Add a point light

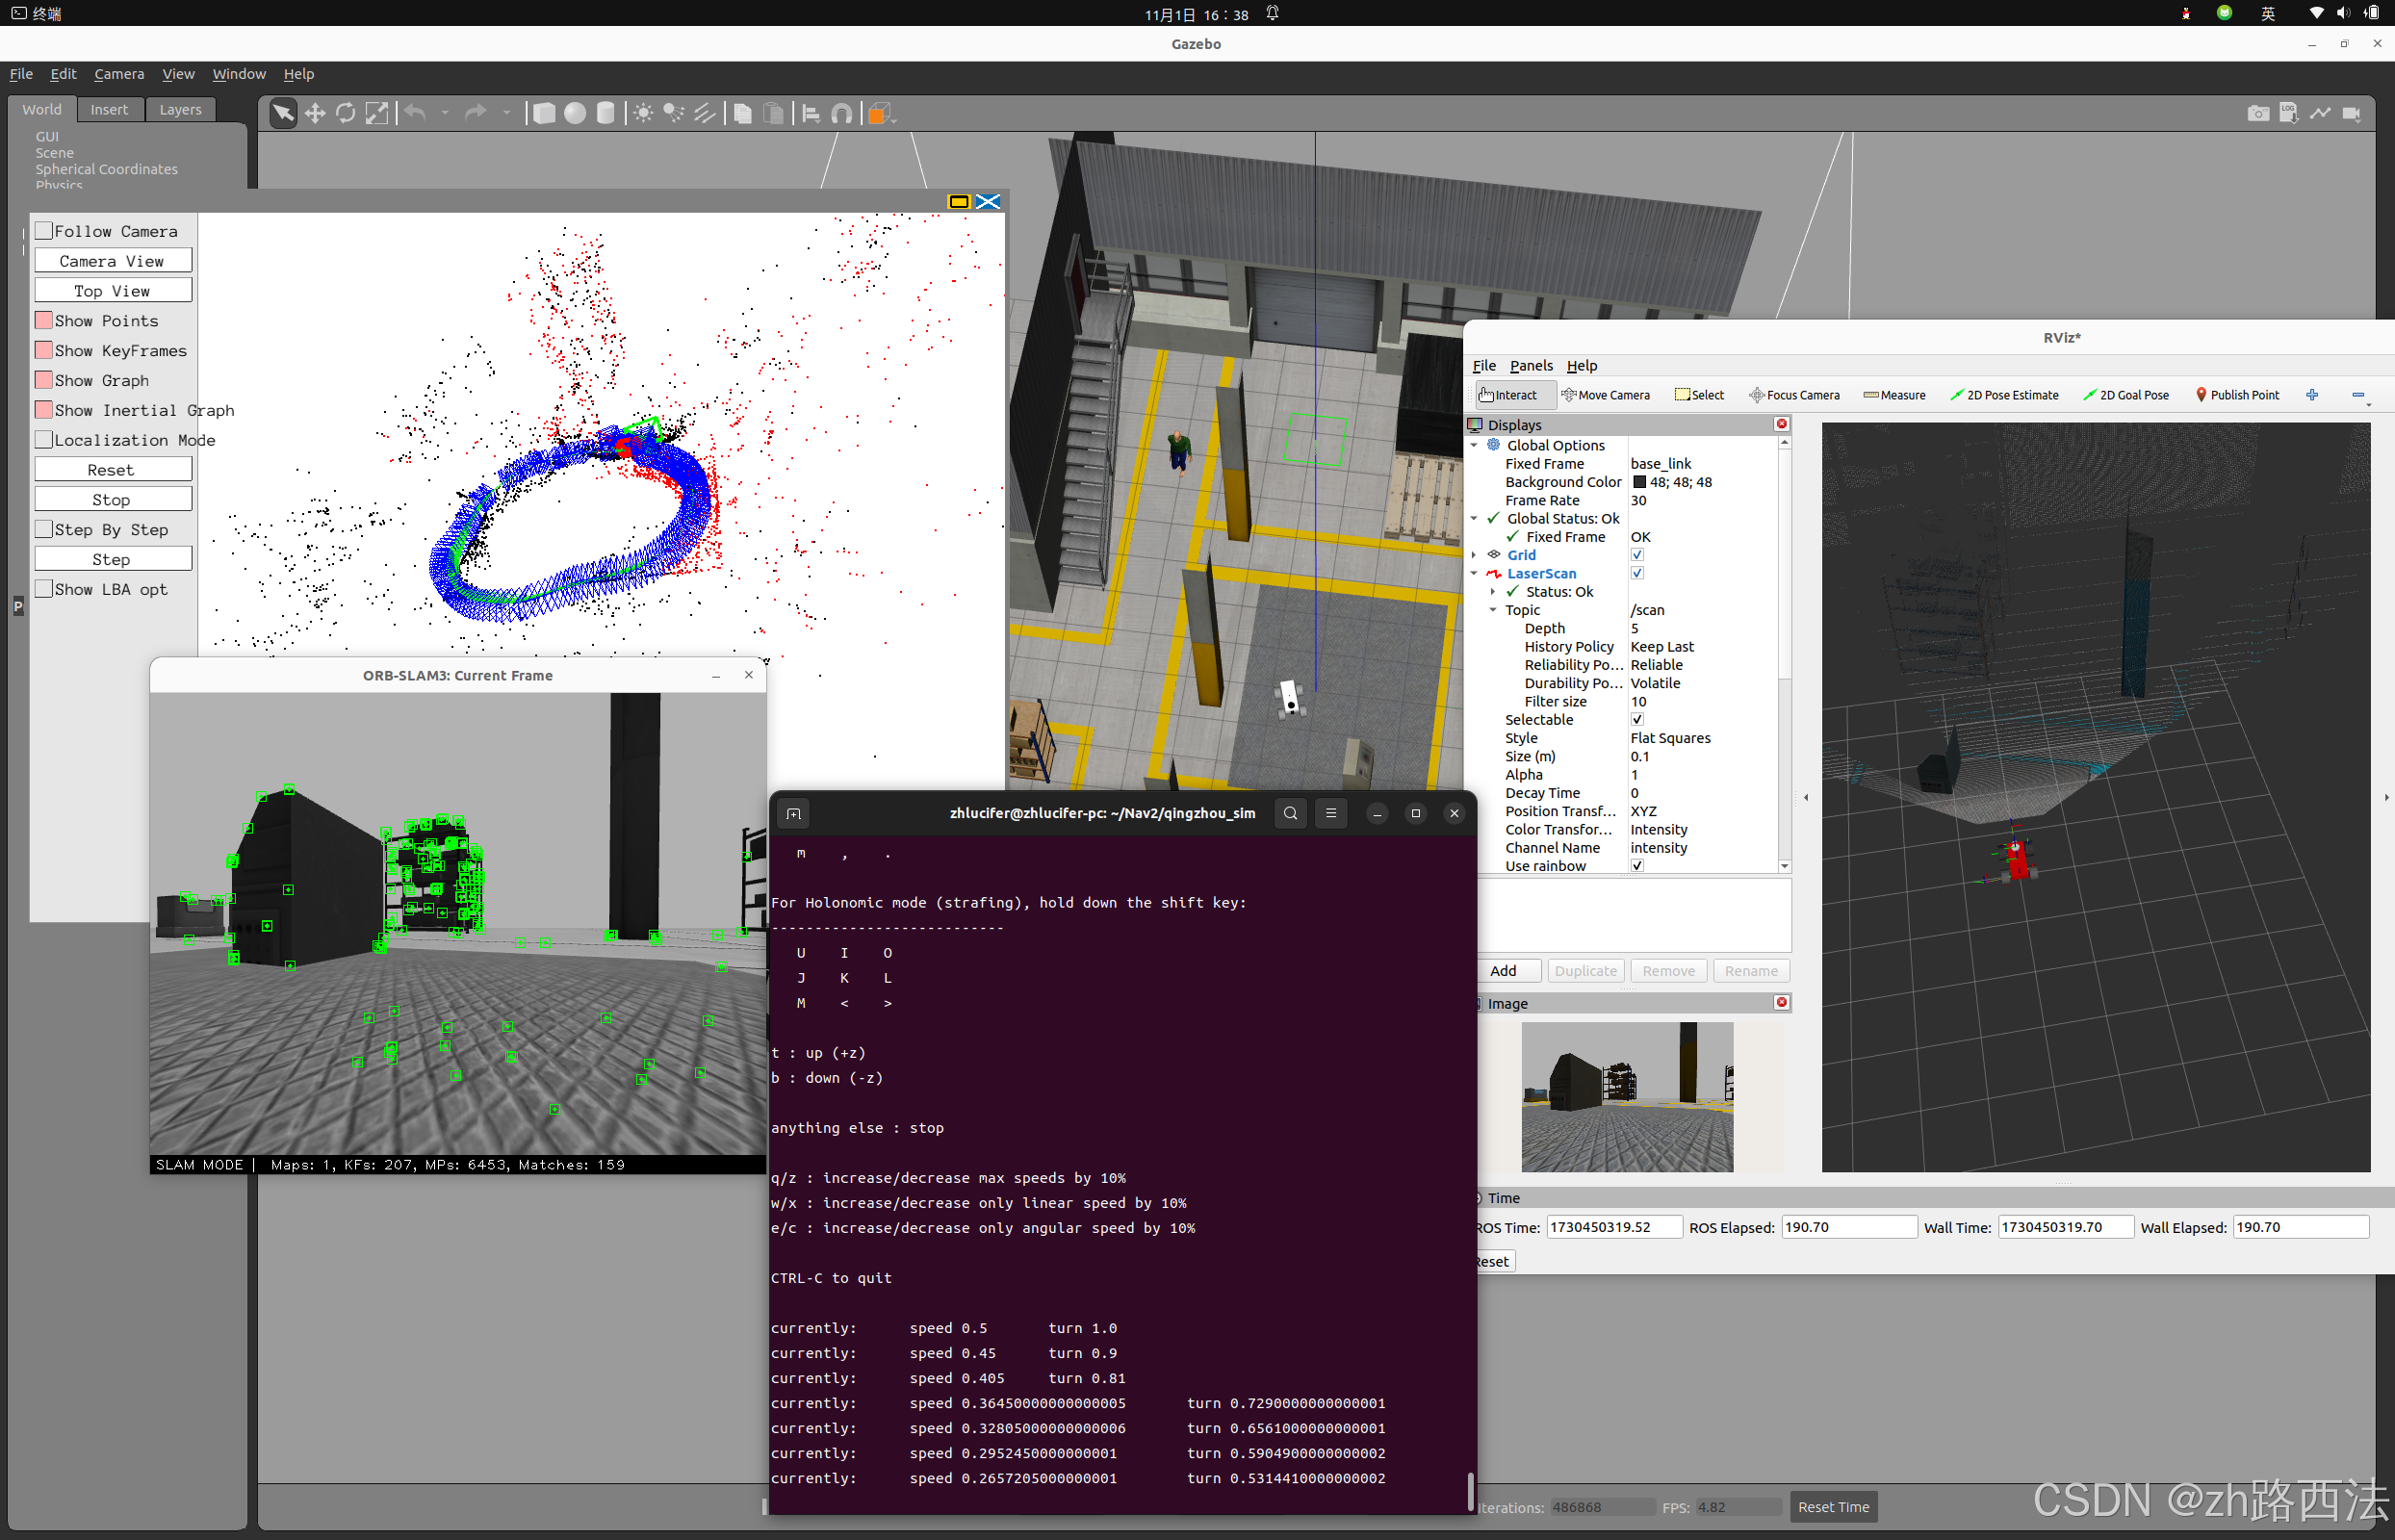pos(643,113)
